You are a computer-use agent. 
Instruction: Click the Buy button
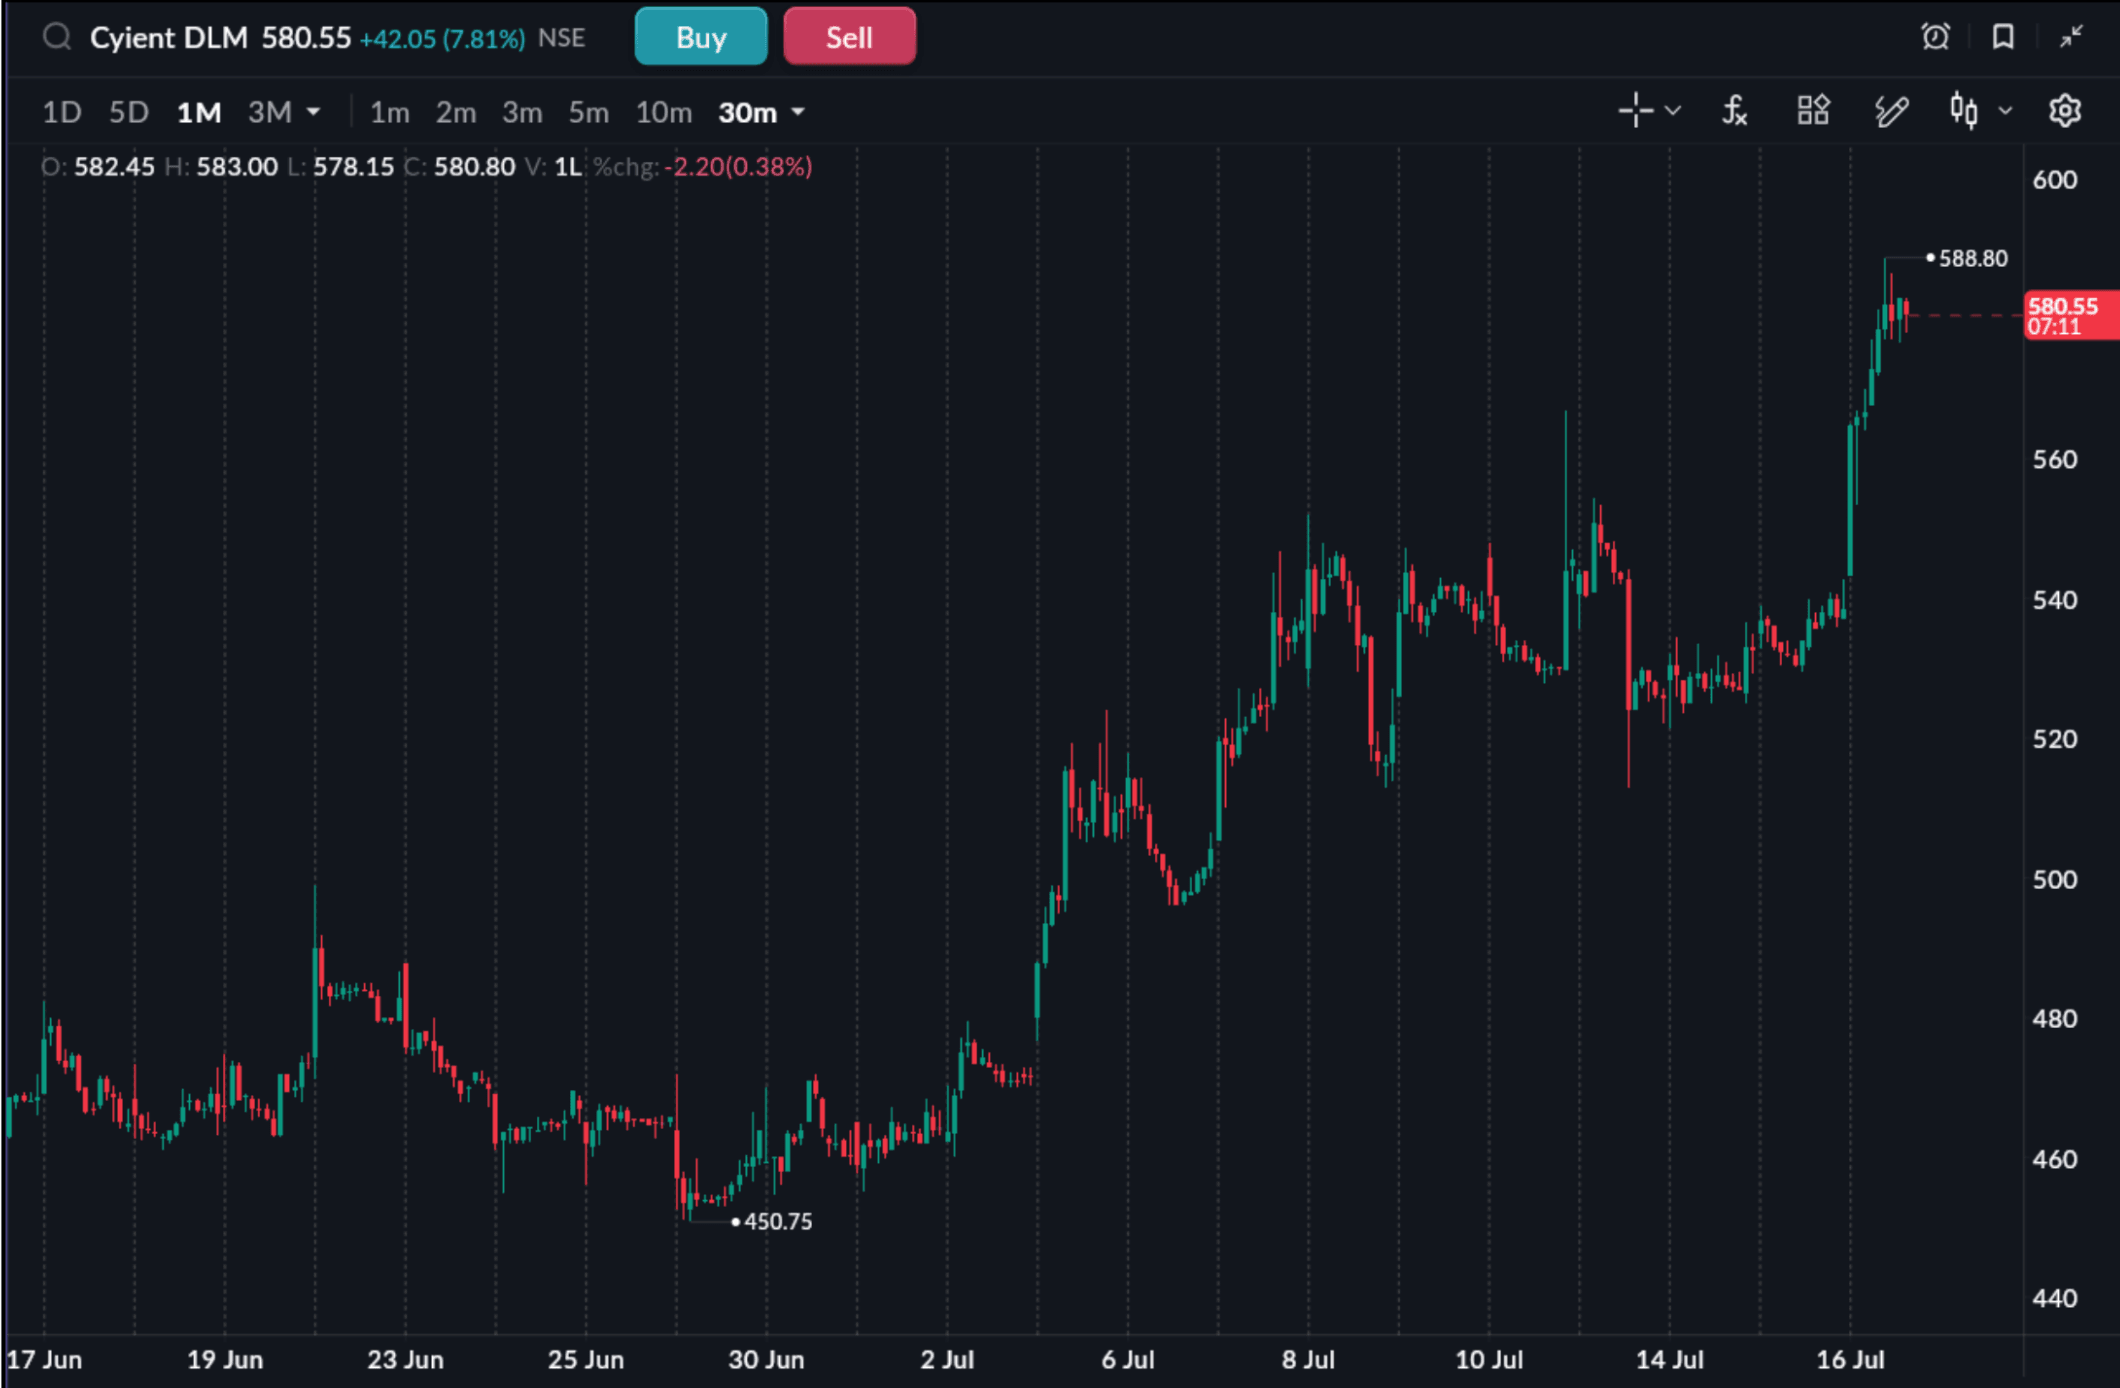701,37
